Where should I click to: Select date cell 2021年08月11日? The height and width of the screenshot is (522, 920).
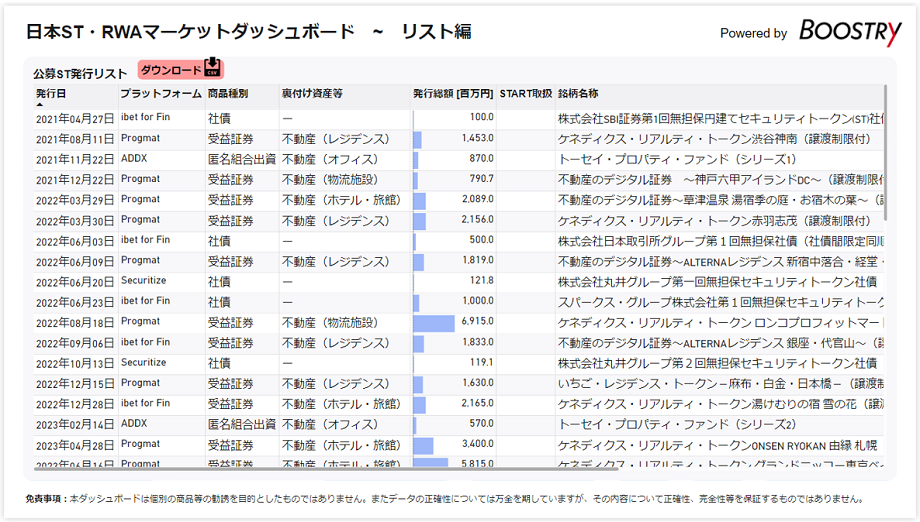pos(75,140)
